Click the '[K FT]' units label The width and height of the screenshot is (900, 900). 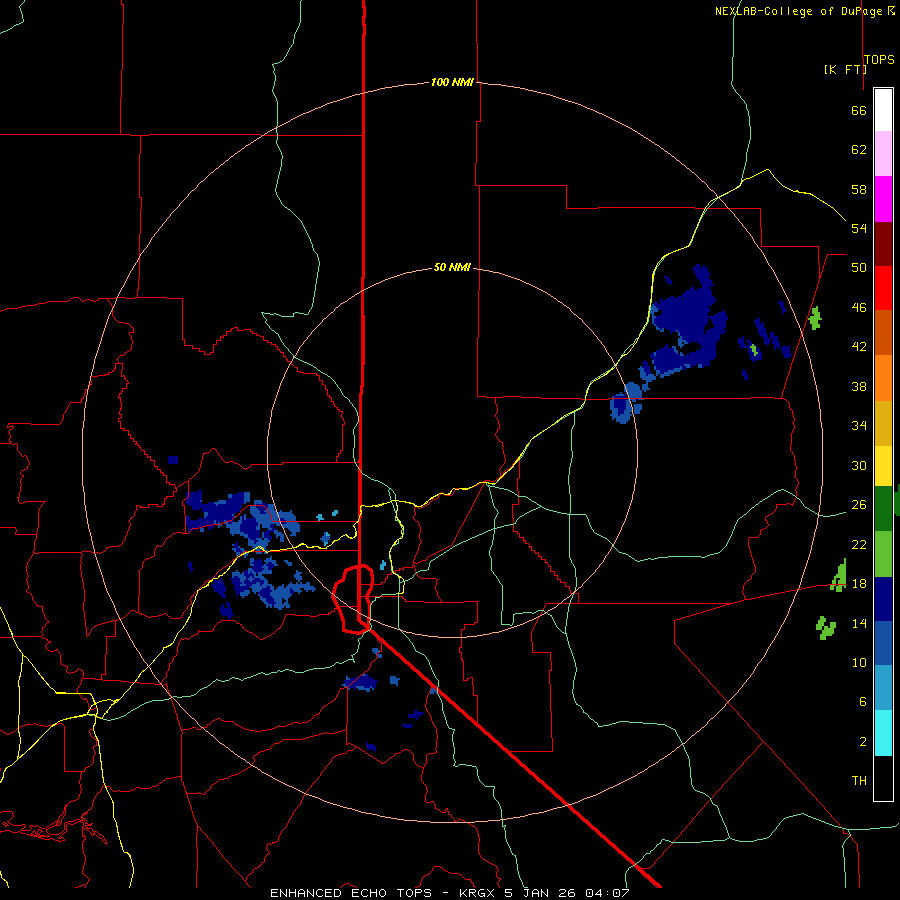845,69
